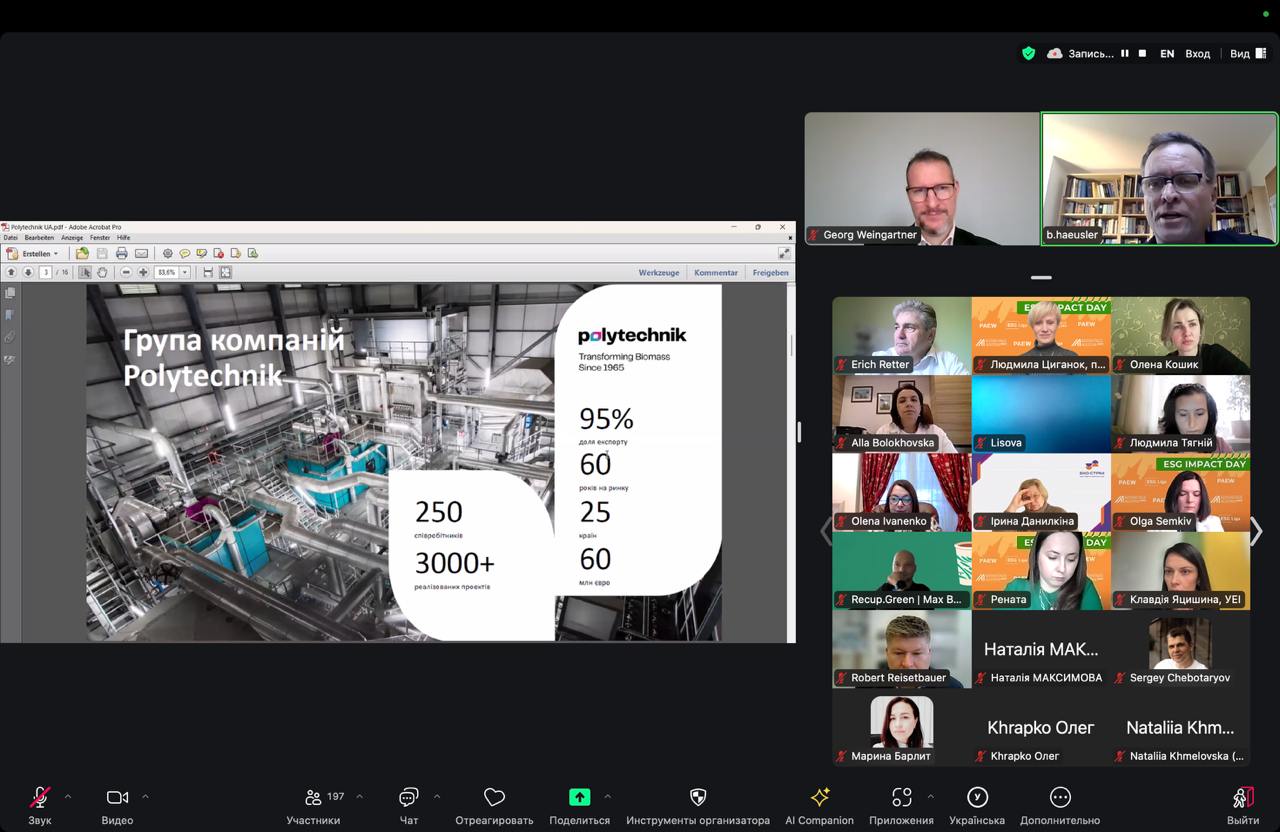The image size is (1280, 832).
Task: Expand audio options arrow next to Звук
Action: (x=68, y=797)
